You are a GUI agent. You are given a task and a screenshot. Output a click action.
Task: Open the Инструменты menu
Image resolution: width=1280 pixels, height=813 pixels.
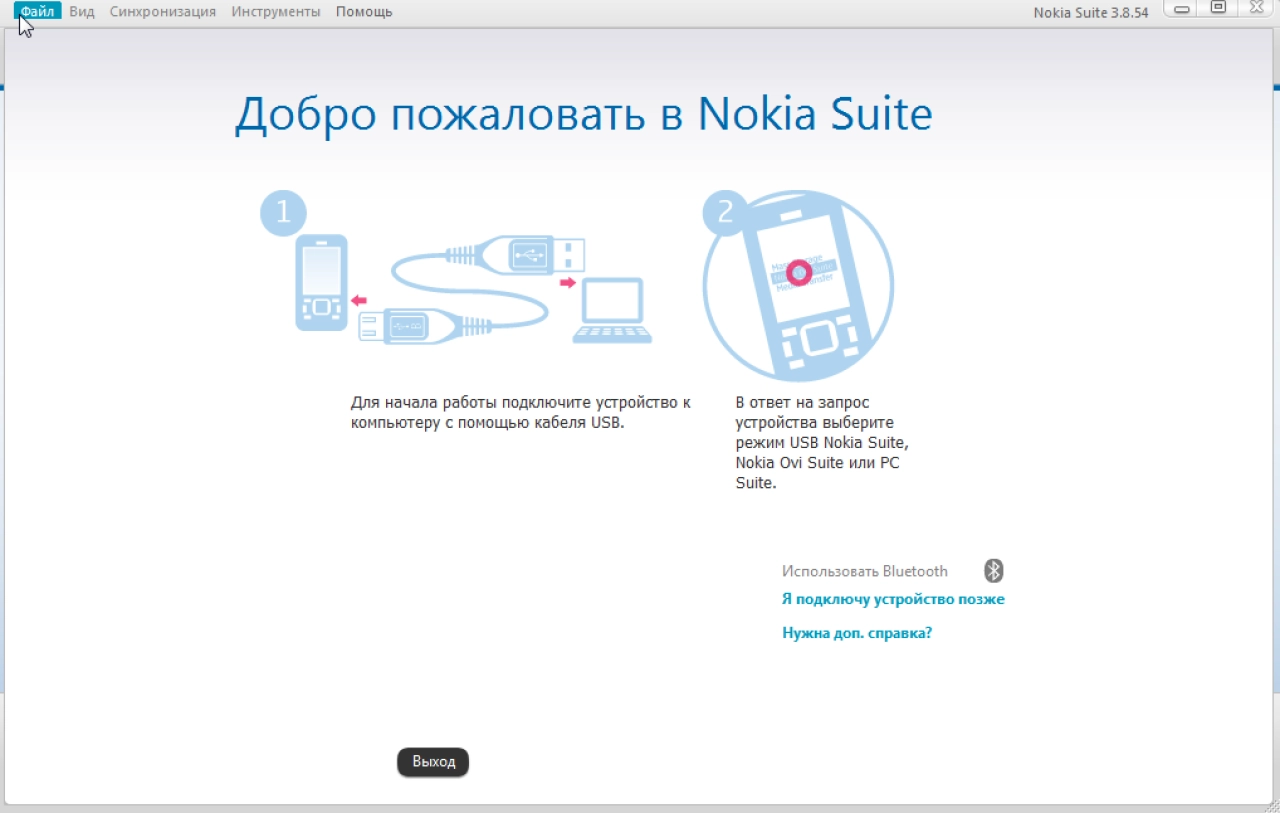(x=276, y=11)
